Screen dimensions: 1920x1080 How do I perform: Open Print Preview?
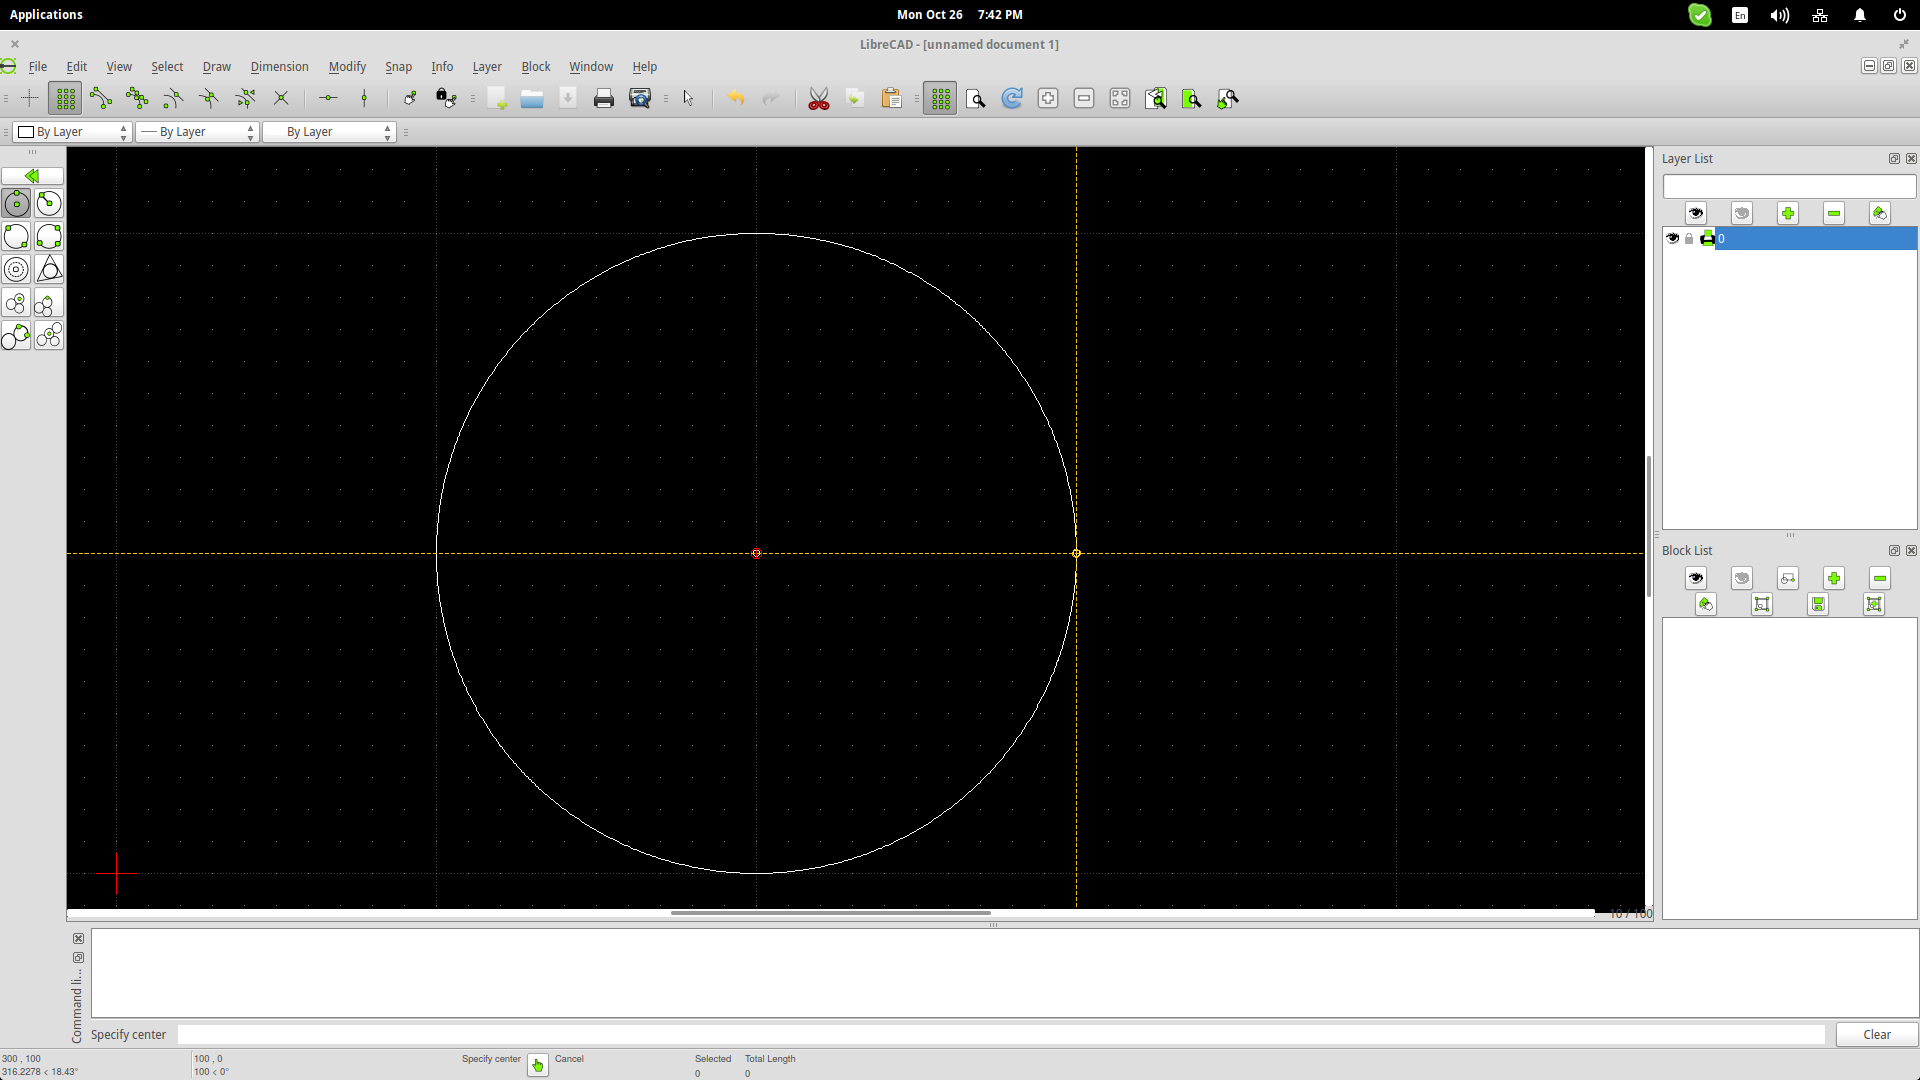(x=640, y=98)
